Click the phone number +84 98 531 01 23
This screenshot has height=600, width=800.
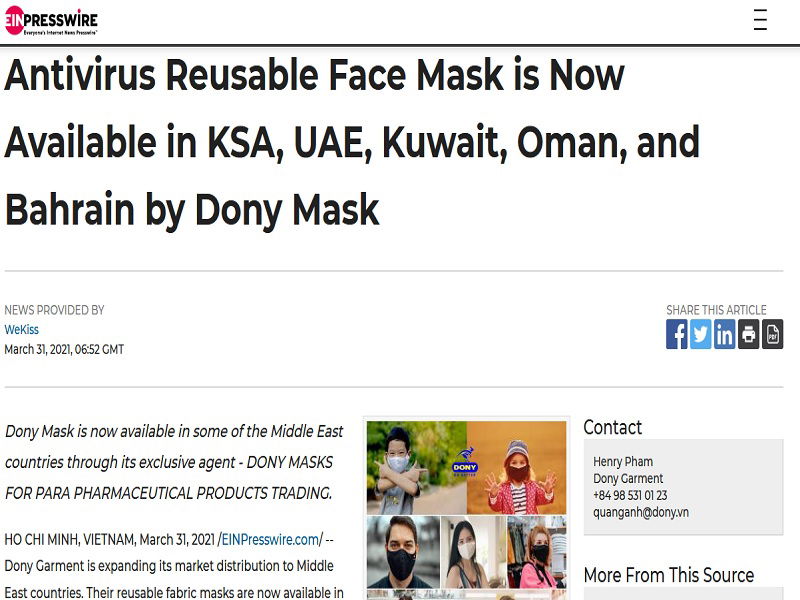pos(630,495)
